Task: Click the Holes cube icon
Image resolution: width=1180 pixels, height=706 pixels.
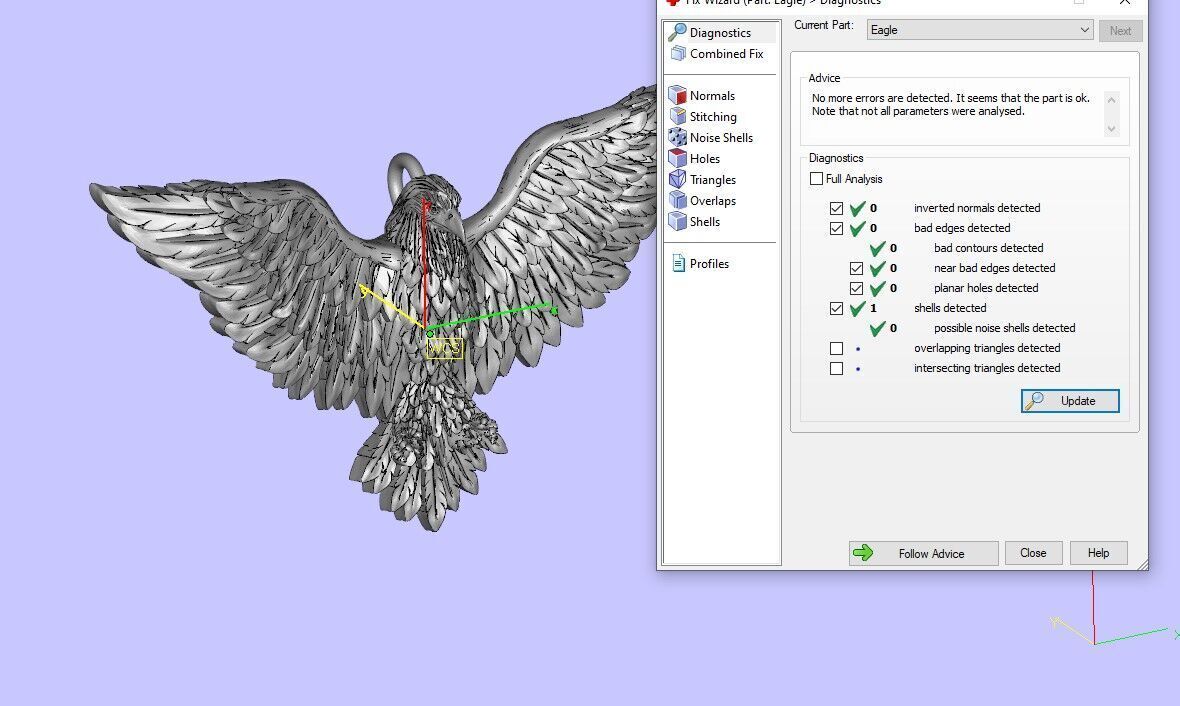Action: coord(677,158)
